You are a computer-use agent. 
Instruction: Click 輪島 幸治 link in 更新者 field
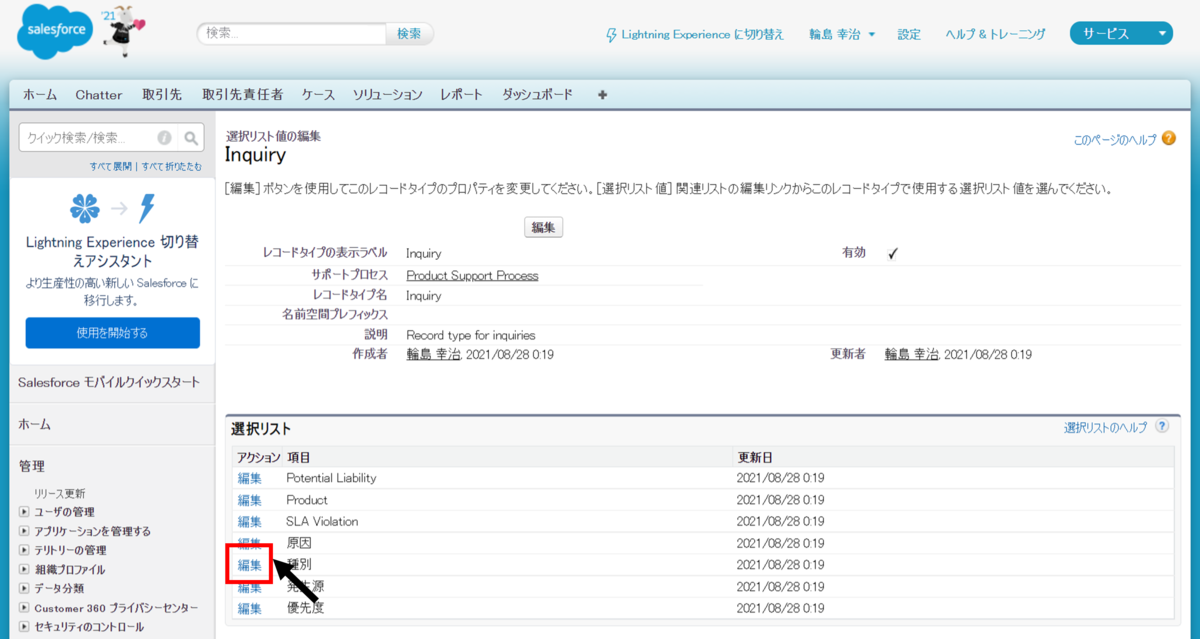912,354
